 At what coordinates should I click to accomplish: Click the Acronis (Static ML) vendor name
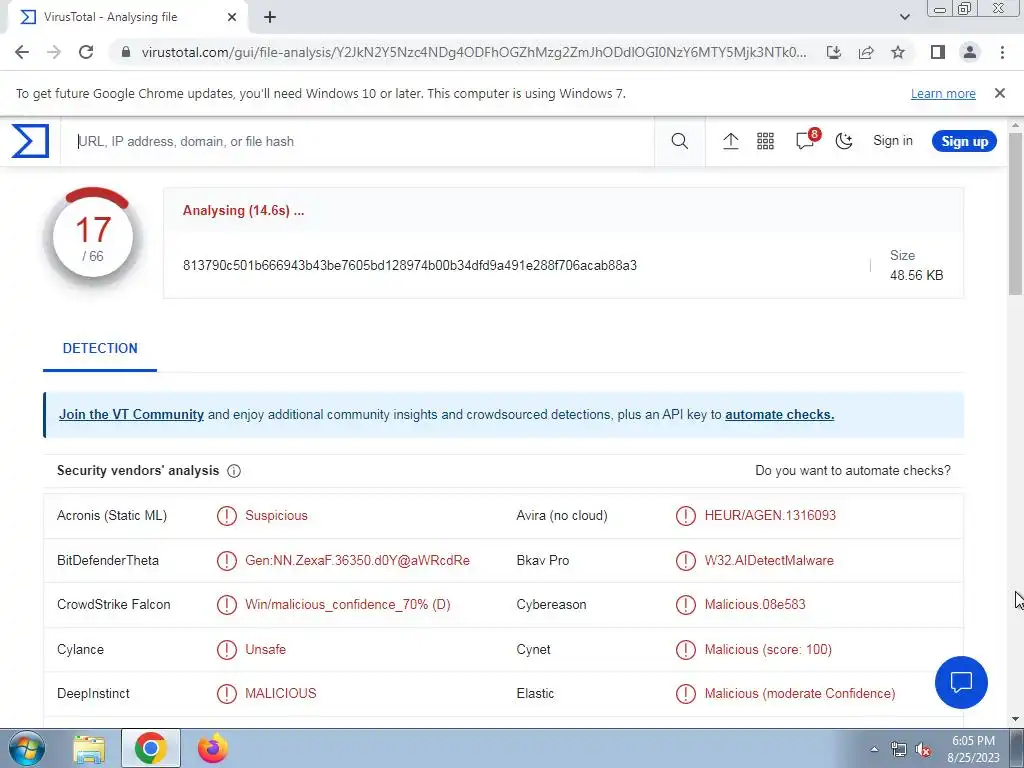(x=112, y=516)
